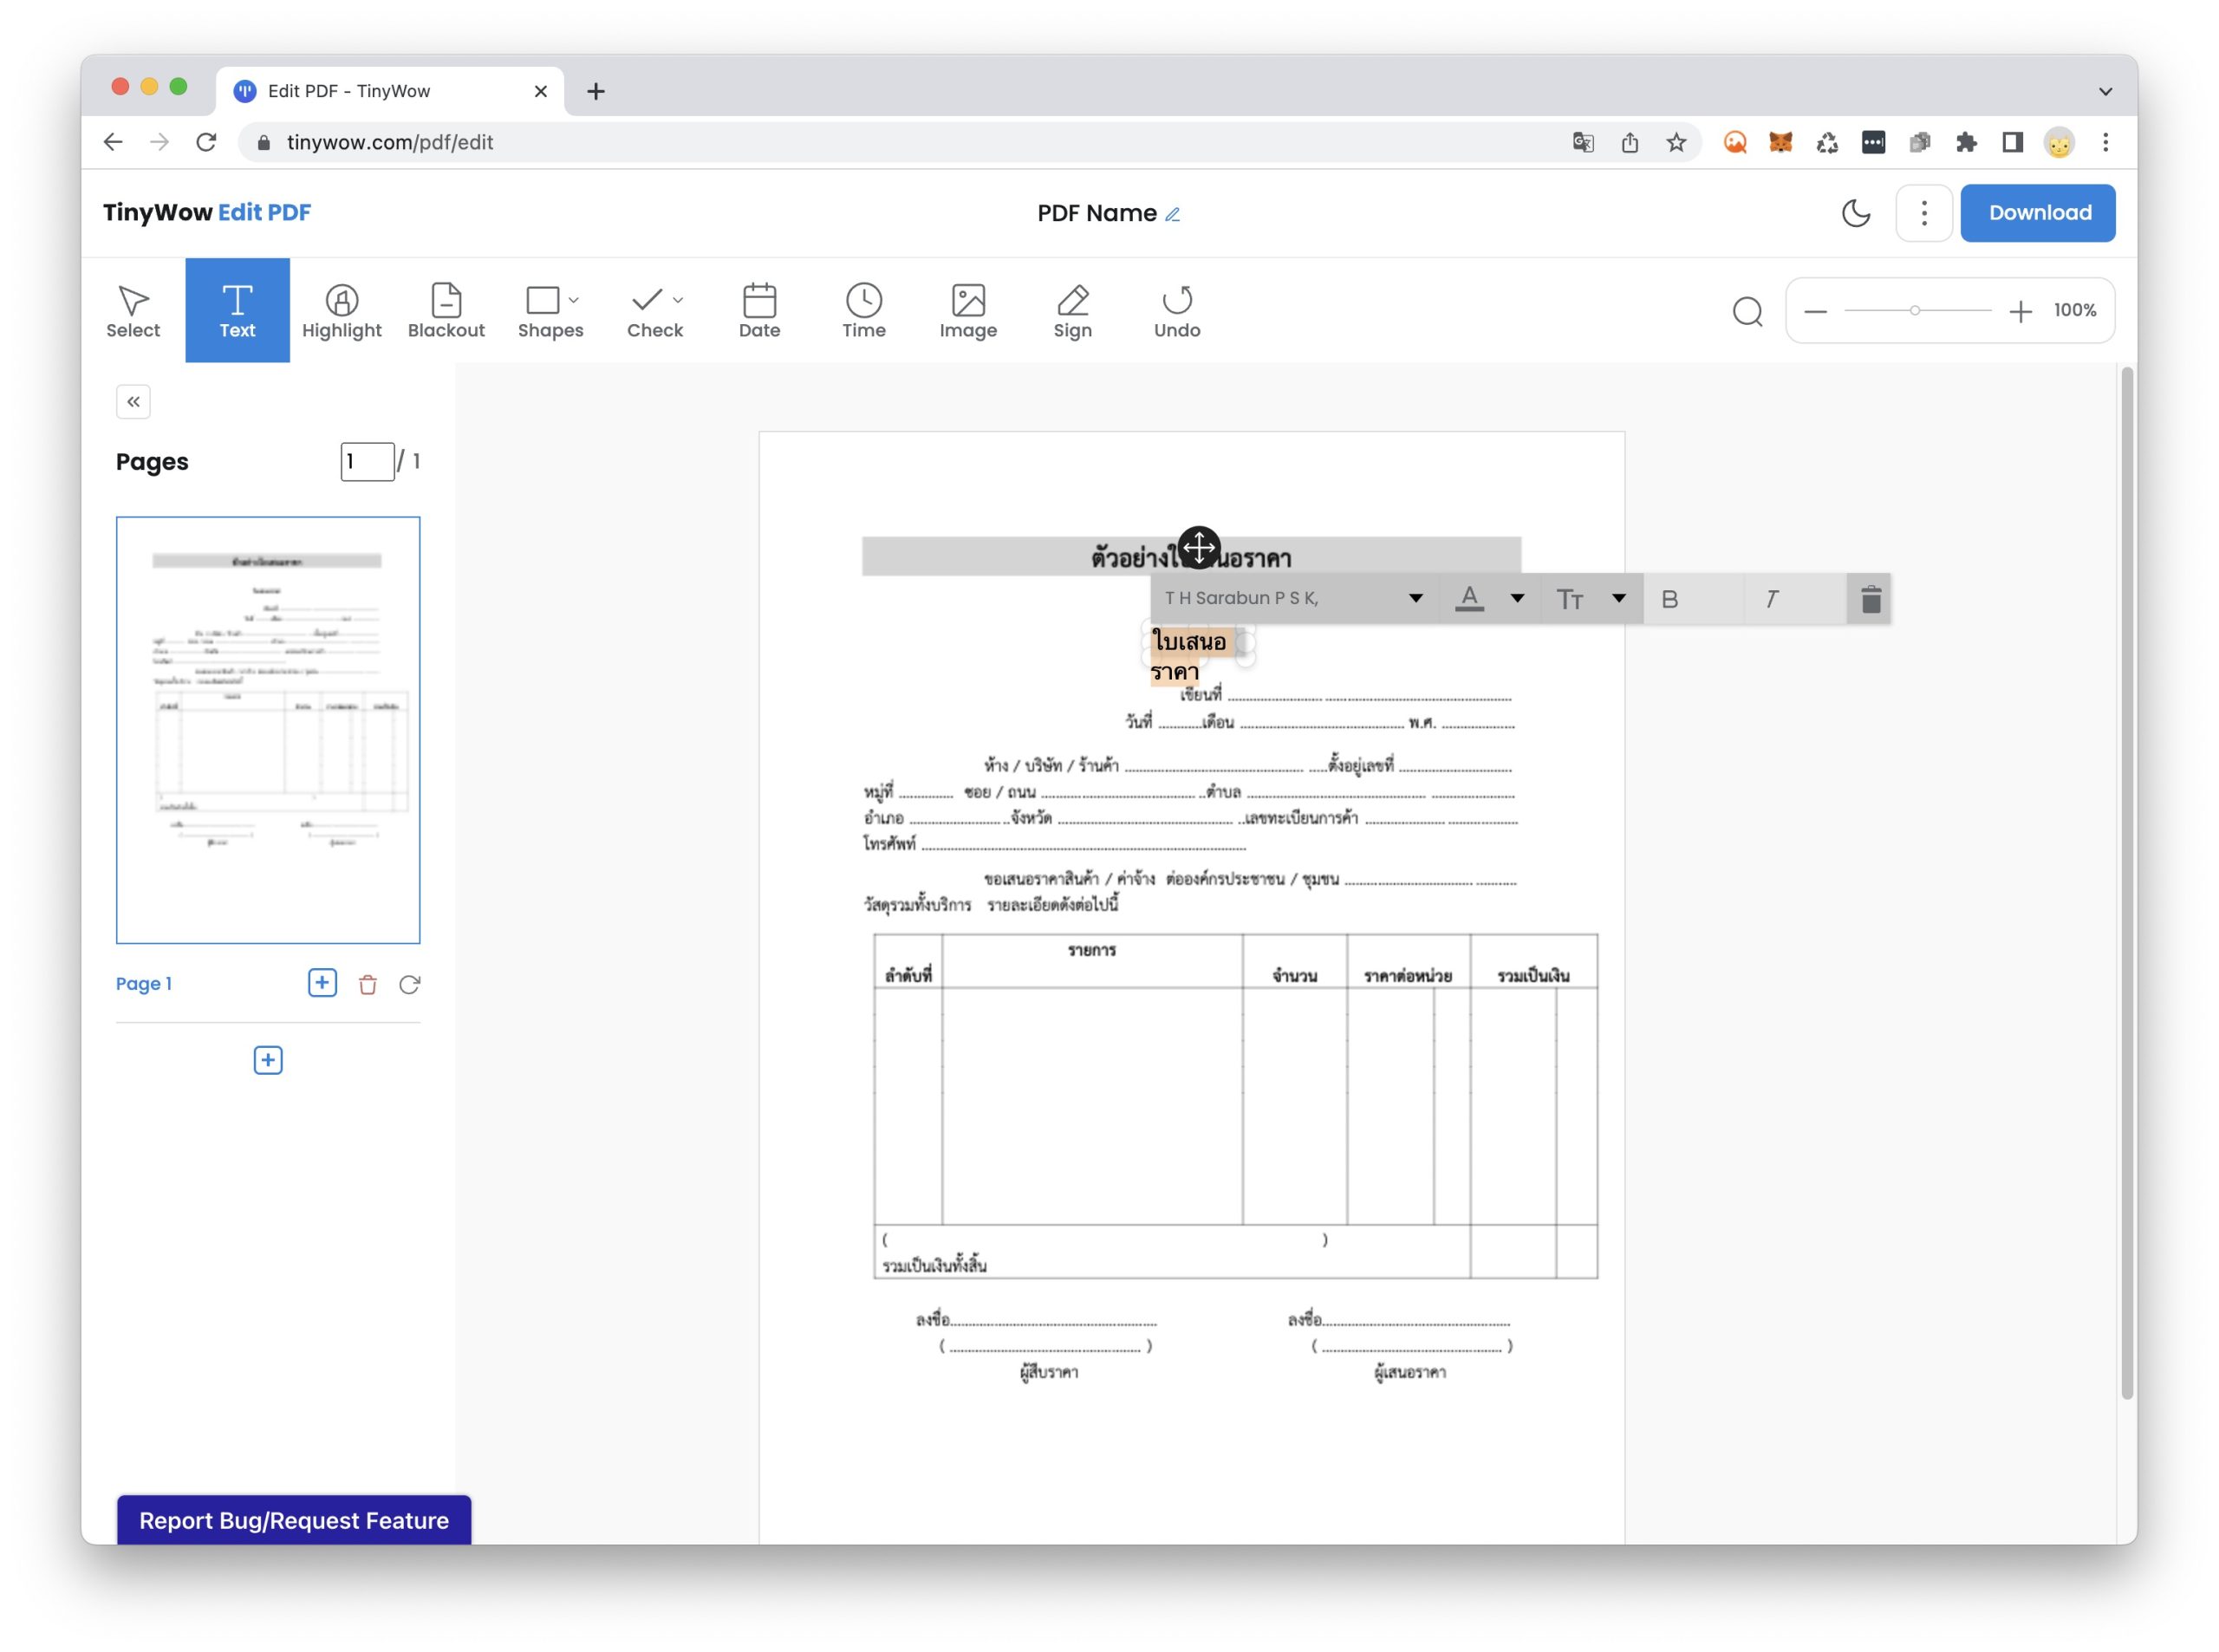The image size is (2219, 1652).
Task: Select the Highlight tool
Action: (x=341, y=310)
